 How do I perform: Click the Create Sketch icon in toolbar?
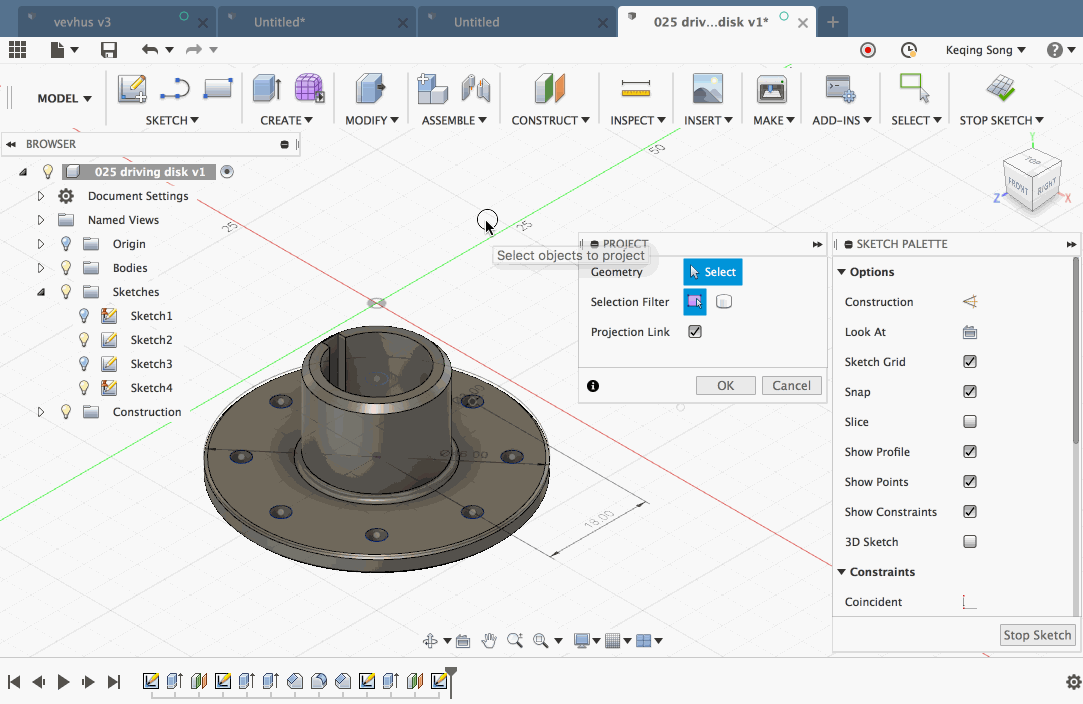tap(132, 89)
